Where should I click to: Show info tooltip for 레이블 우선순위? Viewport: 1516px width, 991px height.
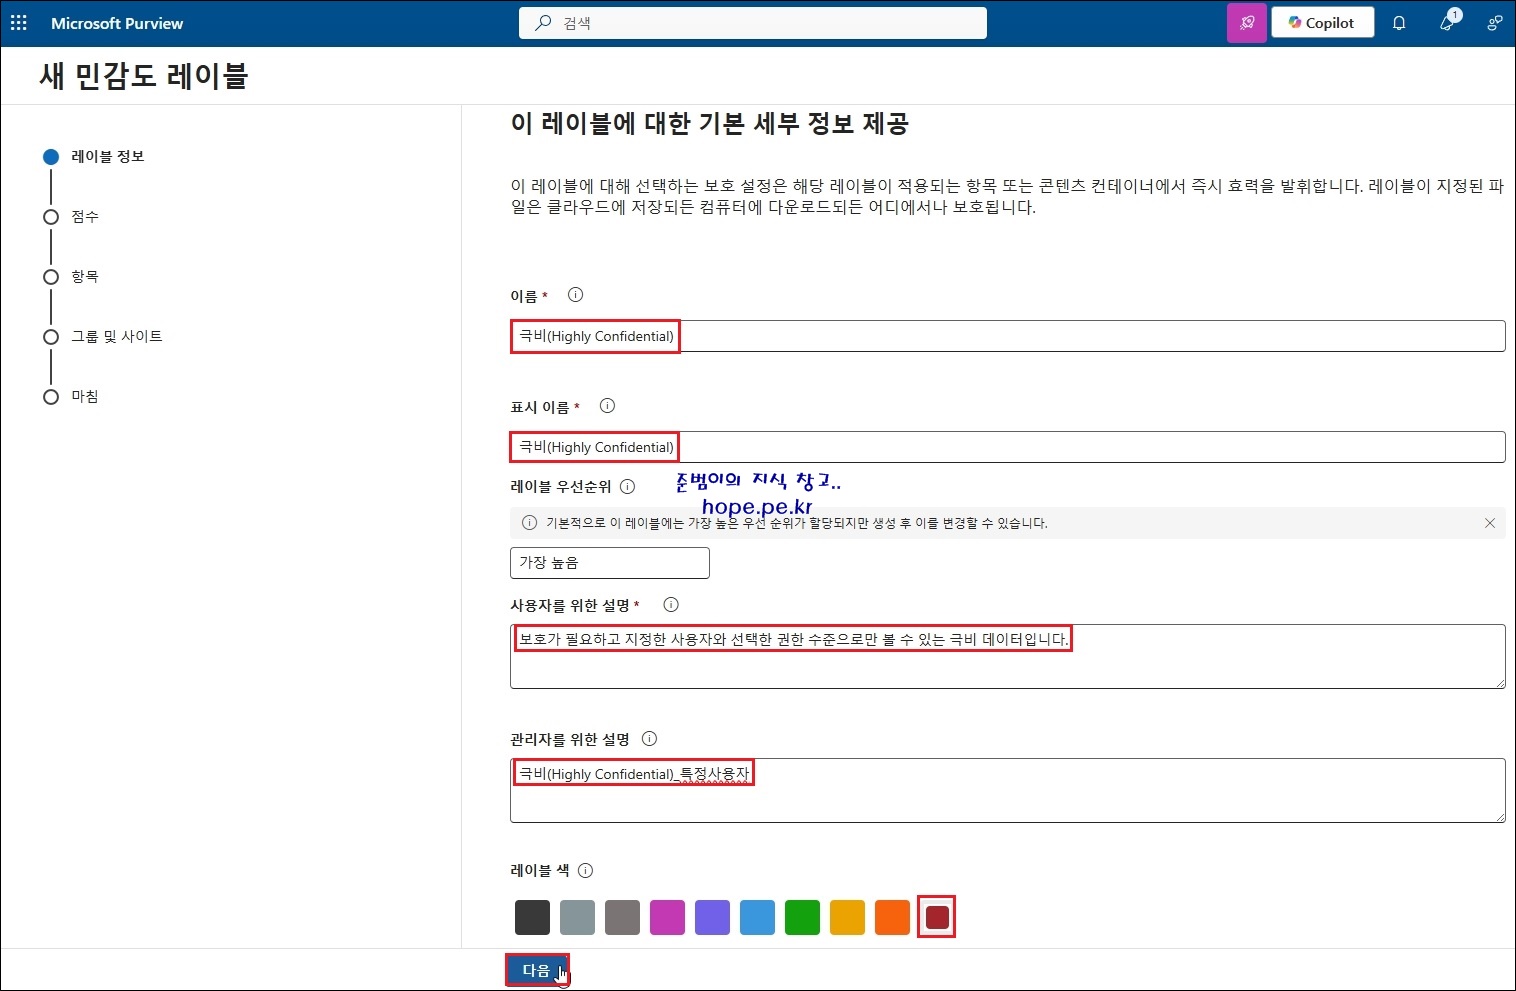coord(627,487)
